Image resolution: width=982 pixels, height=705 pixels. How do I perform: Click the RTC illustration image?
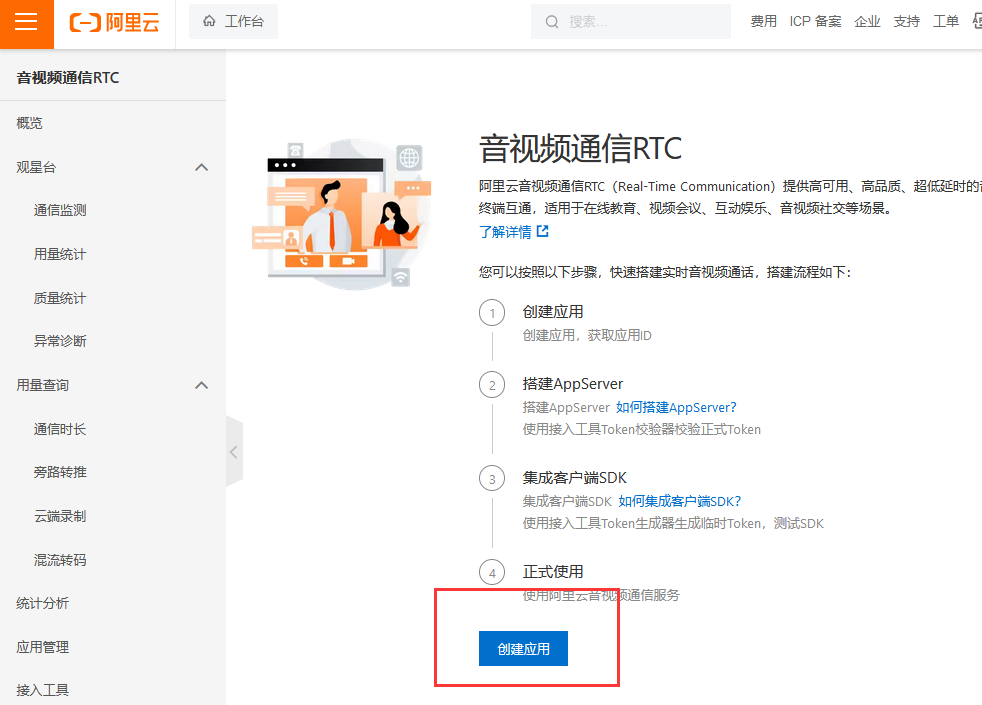click(x=342, y=214)
